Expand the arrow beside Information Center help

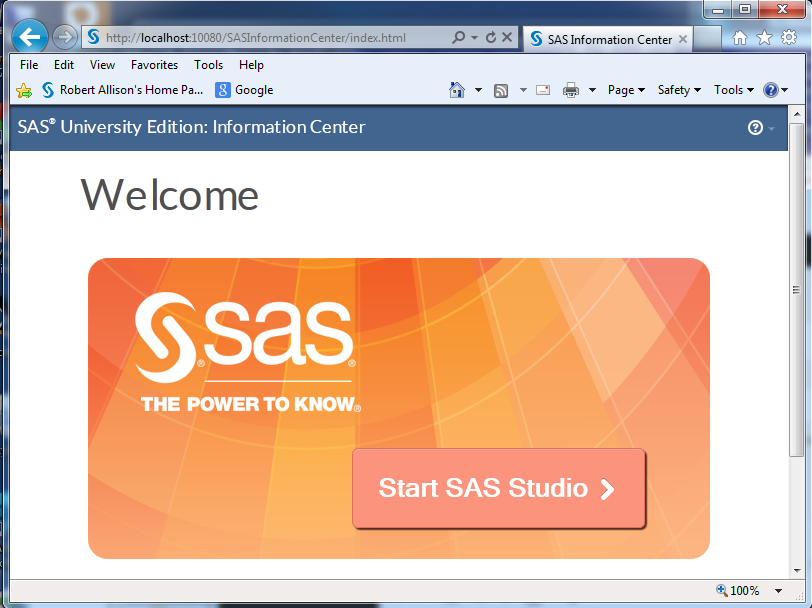(772, 128)
